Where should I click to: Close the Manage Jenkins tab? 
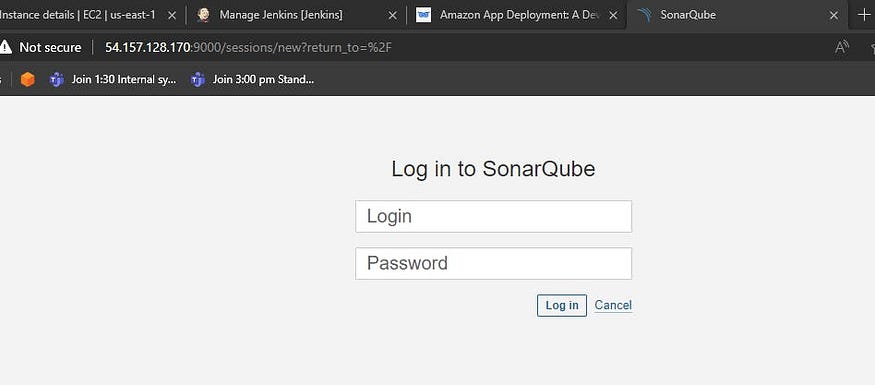click(x=392, y=16)
